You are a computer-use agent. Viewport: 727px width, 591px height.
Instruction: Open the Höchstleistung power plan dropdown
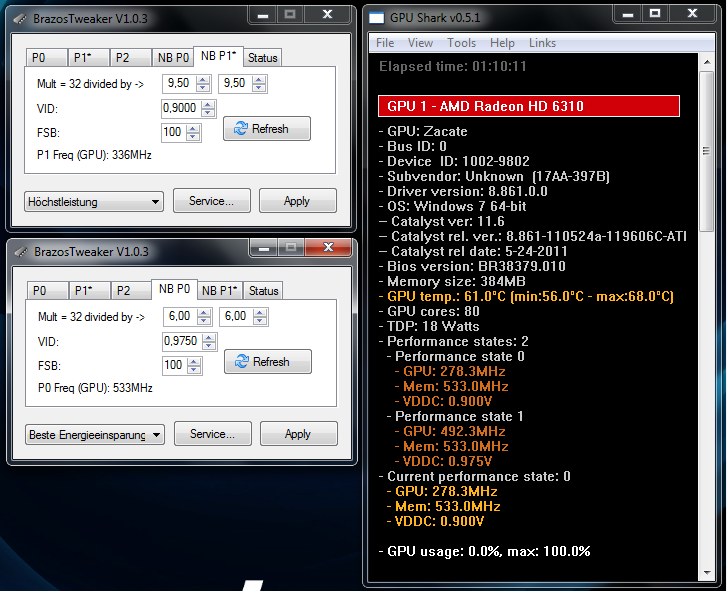pos(94,202)
